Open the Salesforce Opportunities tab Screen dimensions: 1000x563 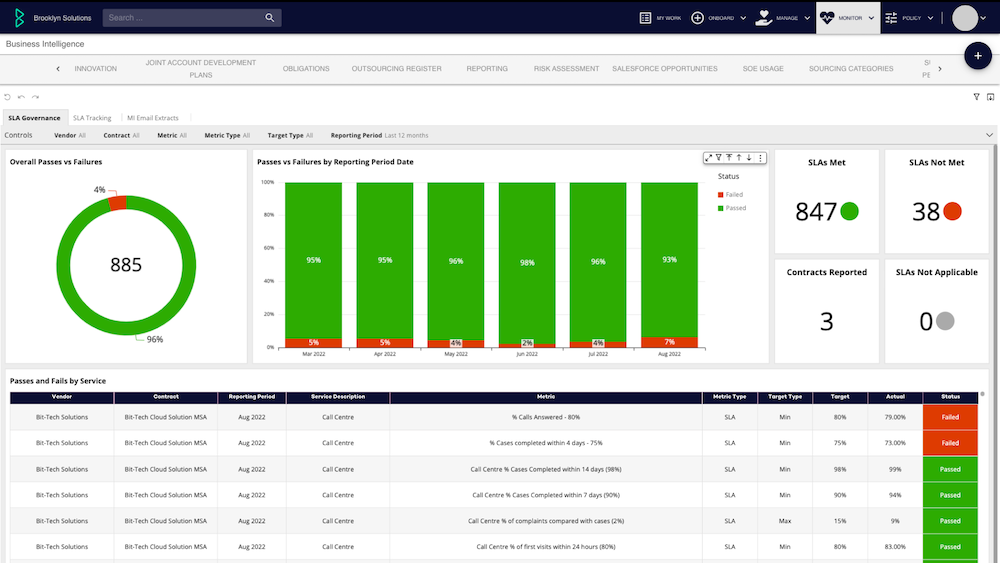[x=665, y=69]
